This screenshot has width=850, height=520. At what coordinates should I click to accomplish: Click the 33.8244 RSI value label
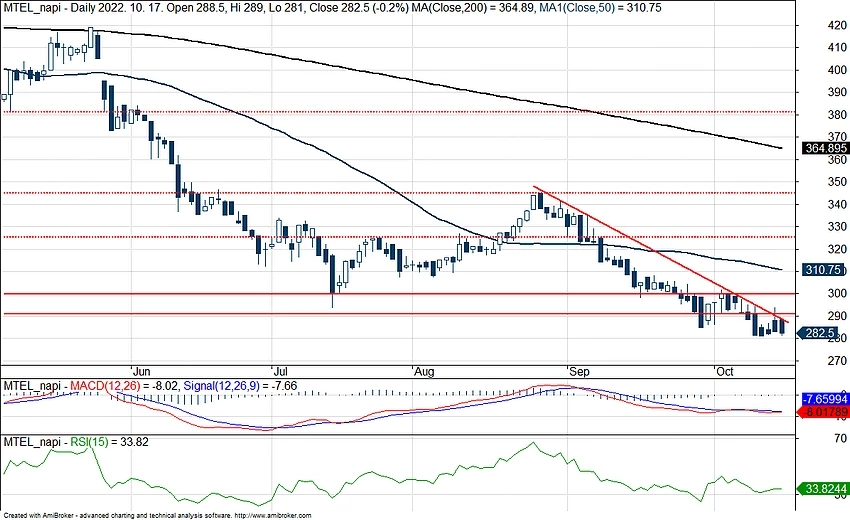point(825,489)
